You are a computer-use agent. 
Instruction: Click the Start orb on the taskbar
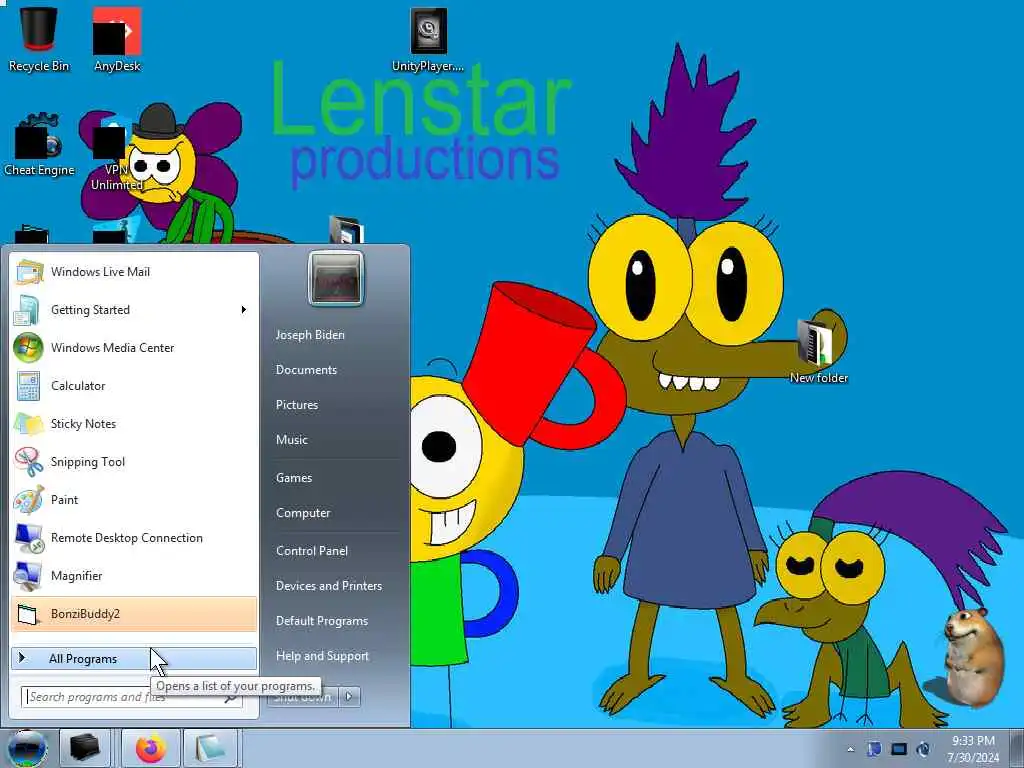tap(27, 748)
